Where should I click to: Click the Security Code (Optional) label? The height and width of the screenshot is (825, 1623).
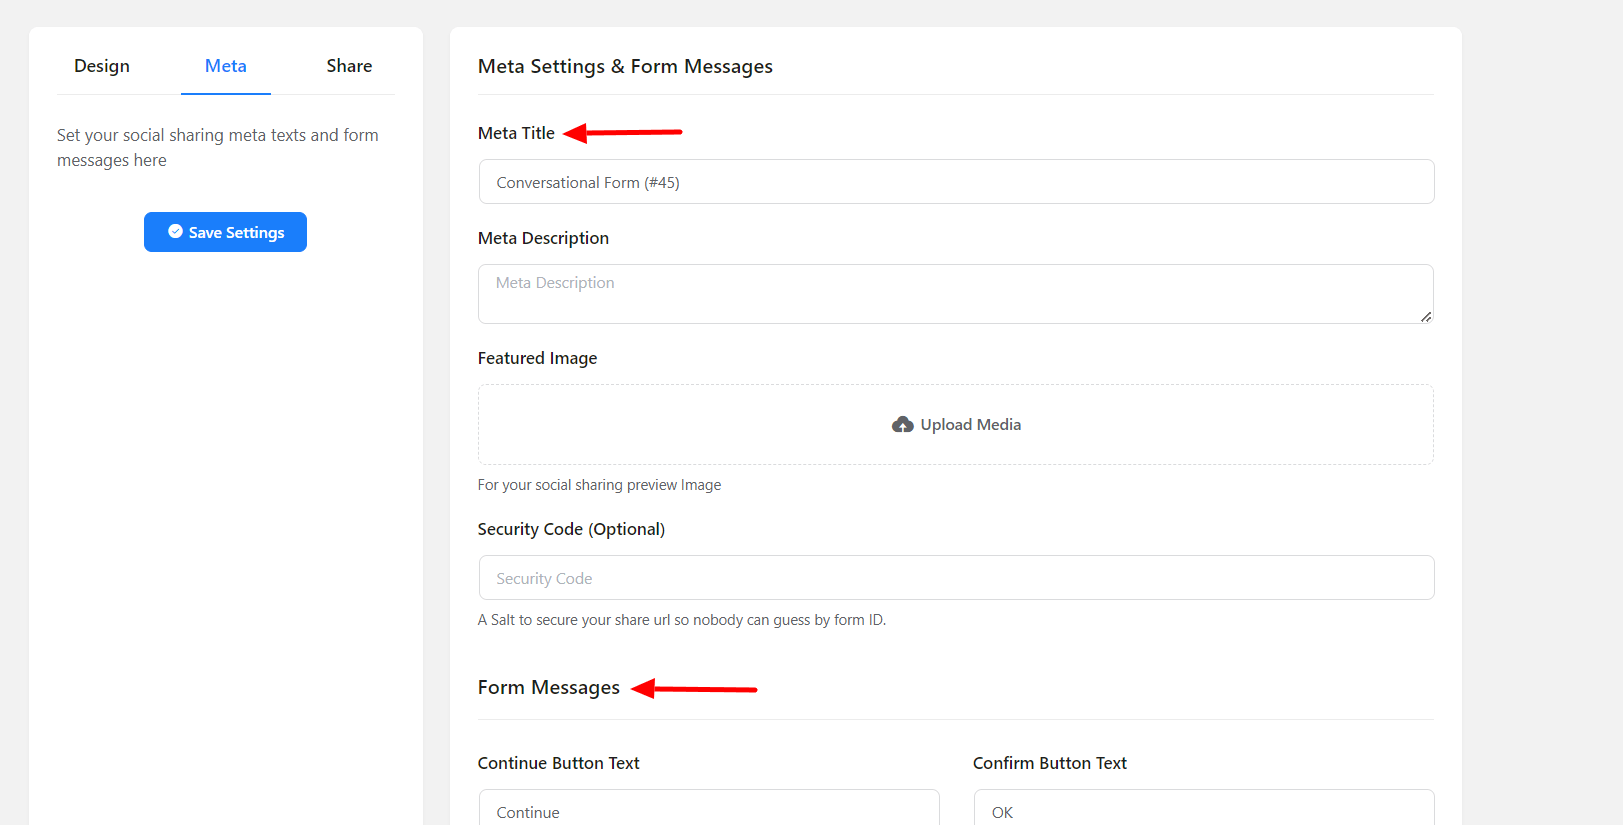pyautogui.click(x=571, y=529)
